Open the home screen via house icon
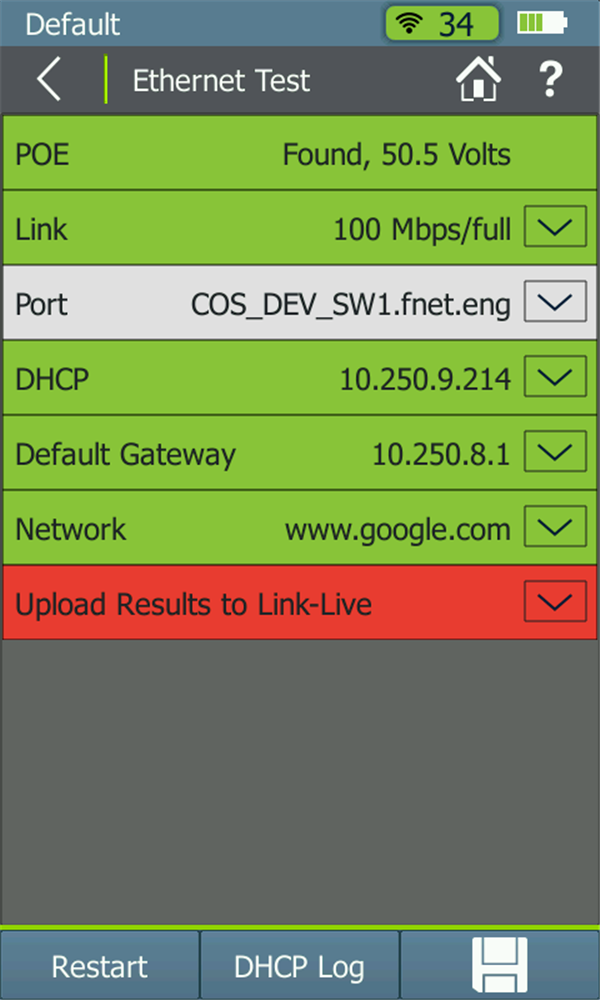 (478, 79)
